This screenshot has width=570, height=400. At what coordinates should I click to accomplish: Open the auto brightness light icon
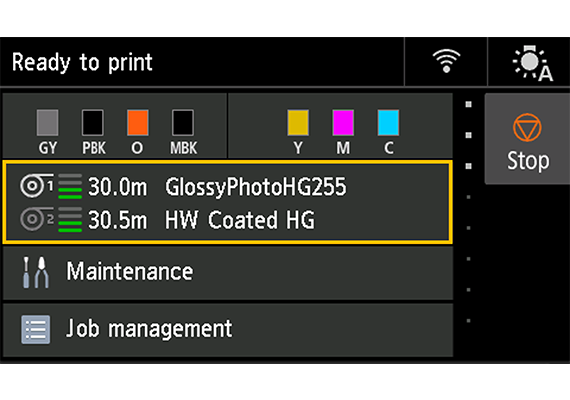coord(533,63)
